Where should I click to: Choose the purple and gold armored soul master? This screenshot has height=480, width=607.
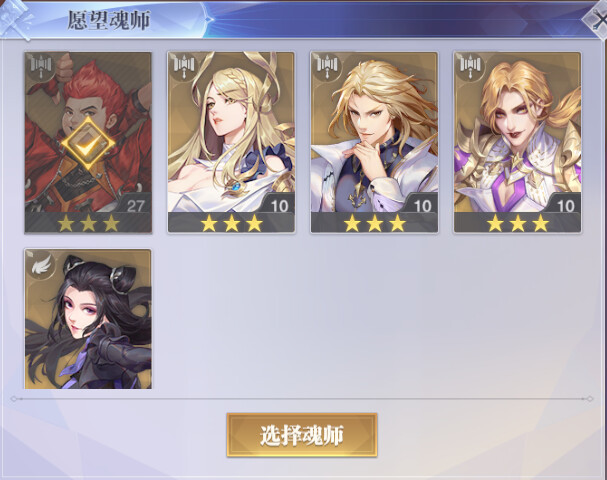coord(518,142)
